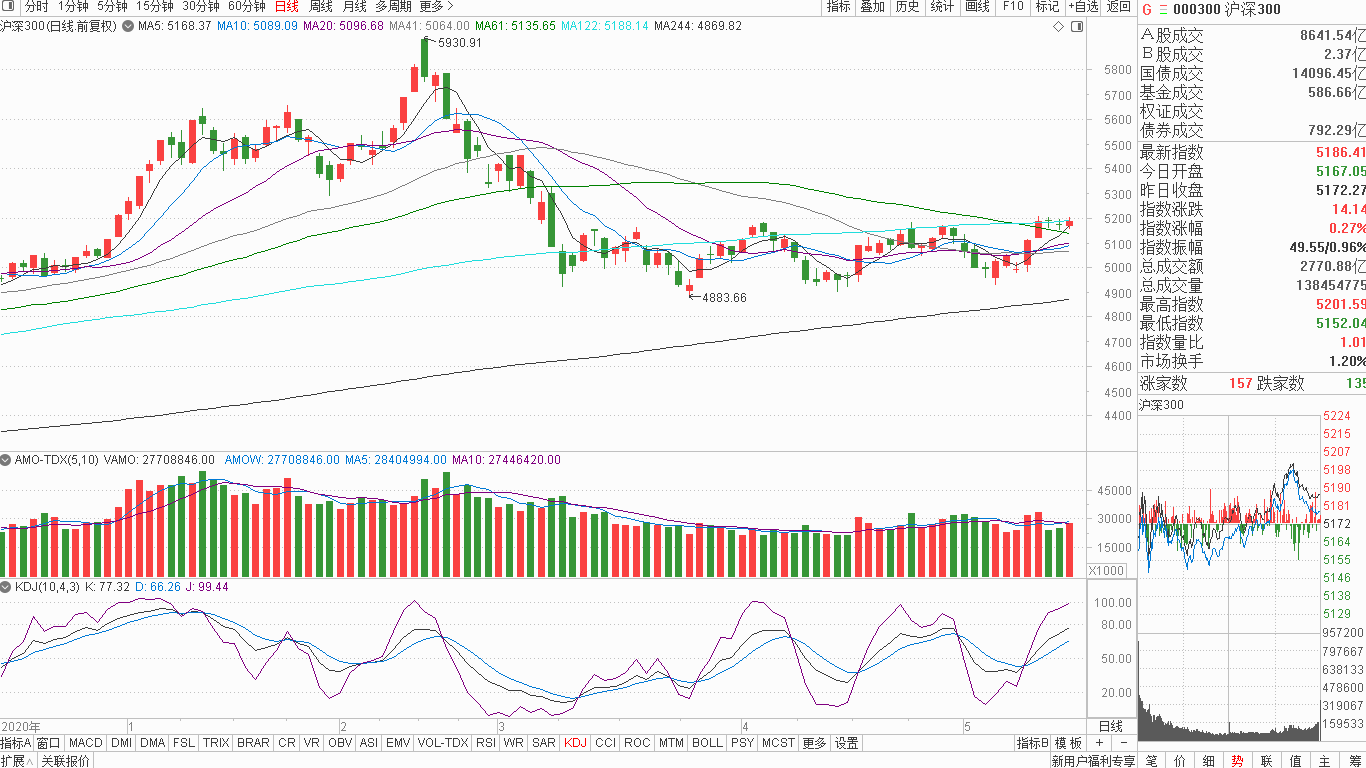Switch to the 笔 tab
Viewport: 1366px width, 768px height.
coord(1151,761)
